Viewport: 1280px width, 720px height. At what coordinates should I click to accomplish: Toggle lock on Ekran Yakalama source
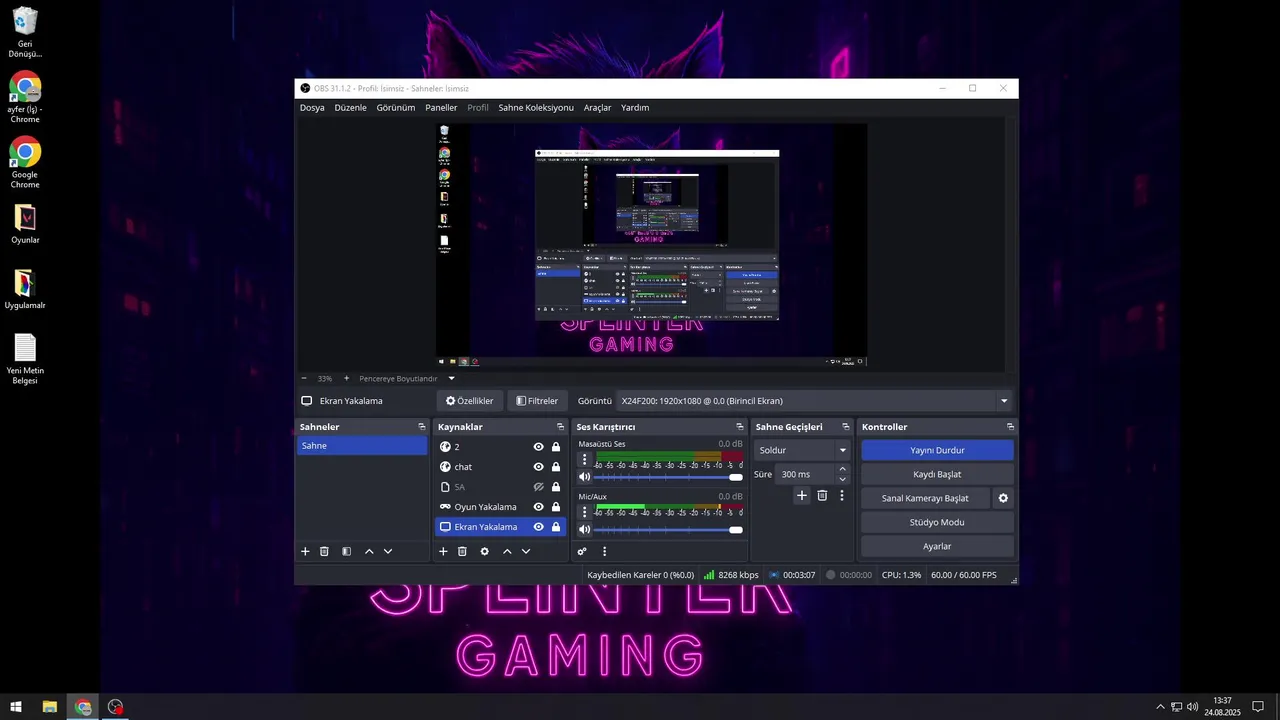pos(556,527)
